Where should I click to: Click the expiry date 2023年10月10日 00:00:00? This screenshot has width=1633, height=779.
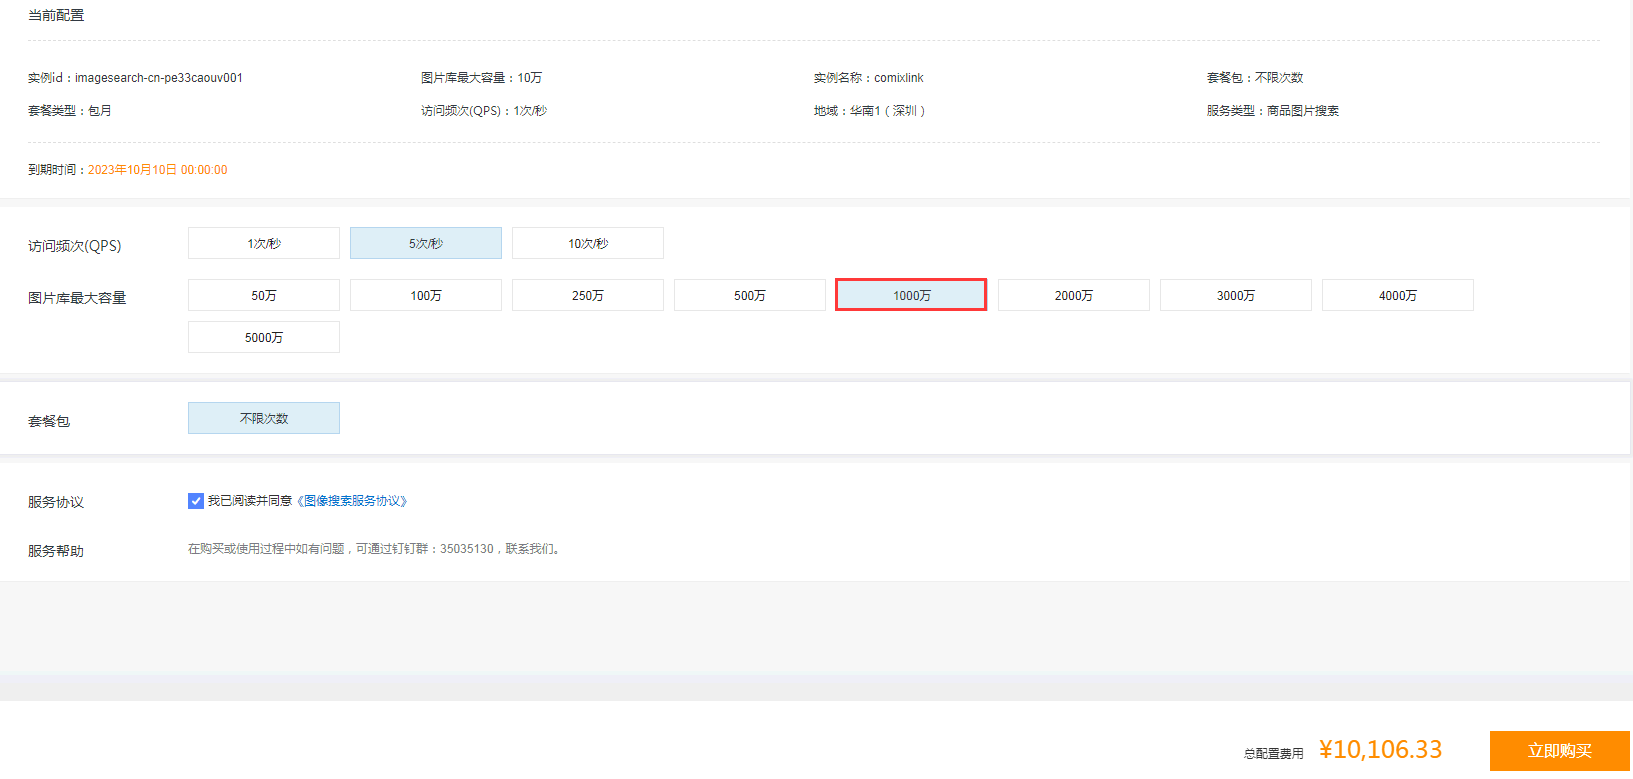click(x=157, y=170)
